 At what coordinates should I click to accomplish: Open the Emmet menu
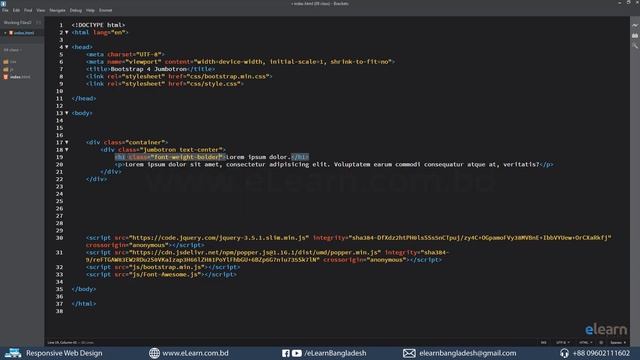click(x=105, y=10)
